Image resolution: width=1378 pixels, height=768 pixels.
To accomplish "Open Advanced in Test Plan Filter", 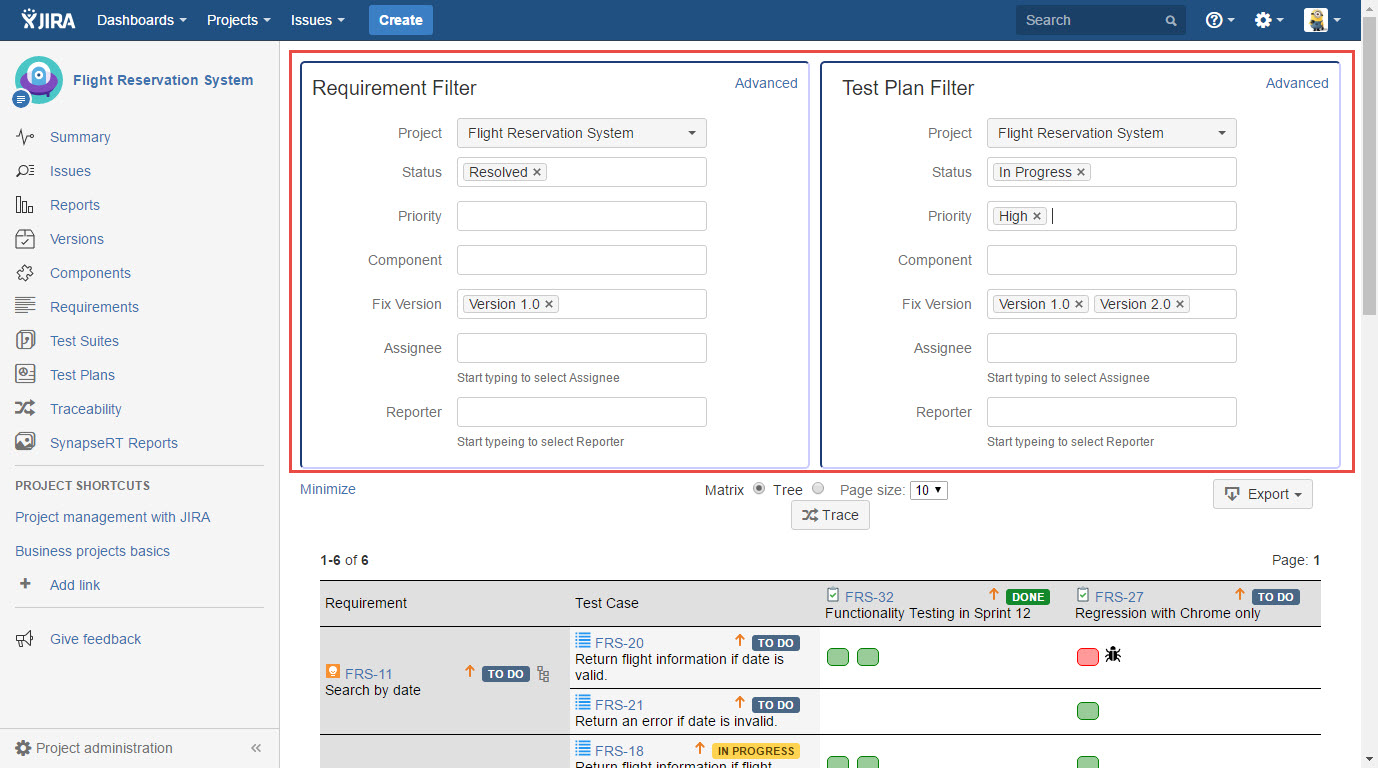I will 1297,83.
